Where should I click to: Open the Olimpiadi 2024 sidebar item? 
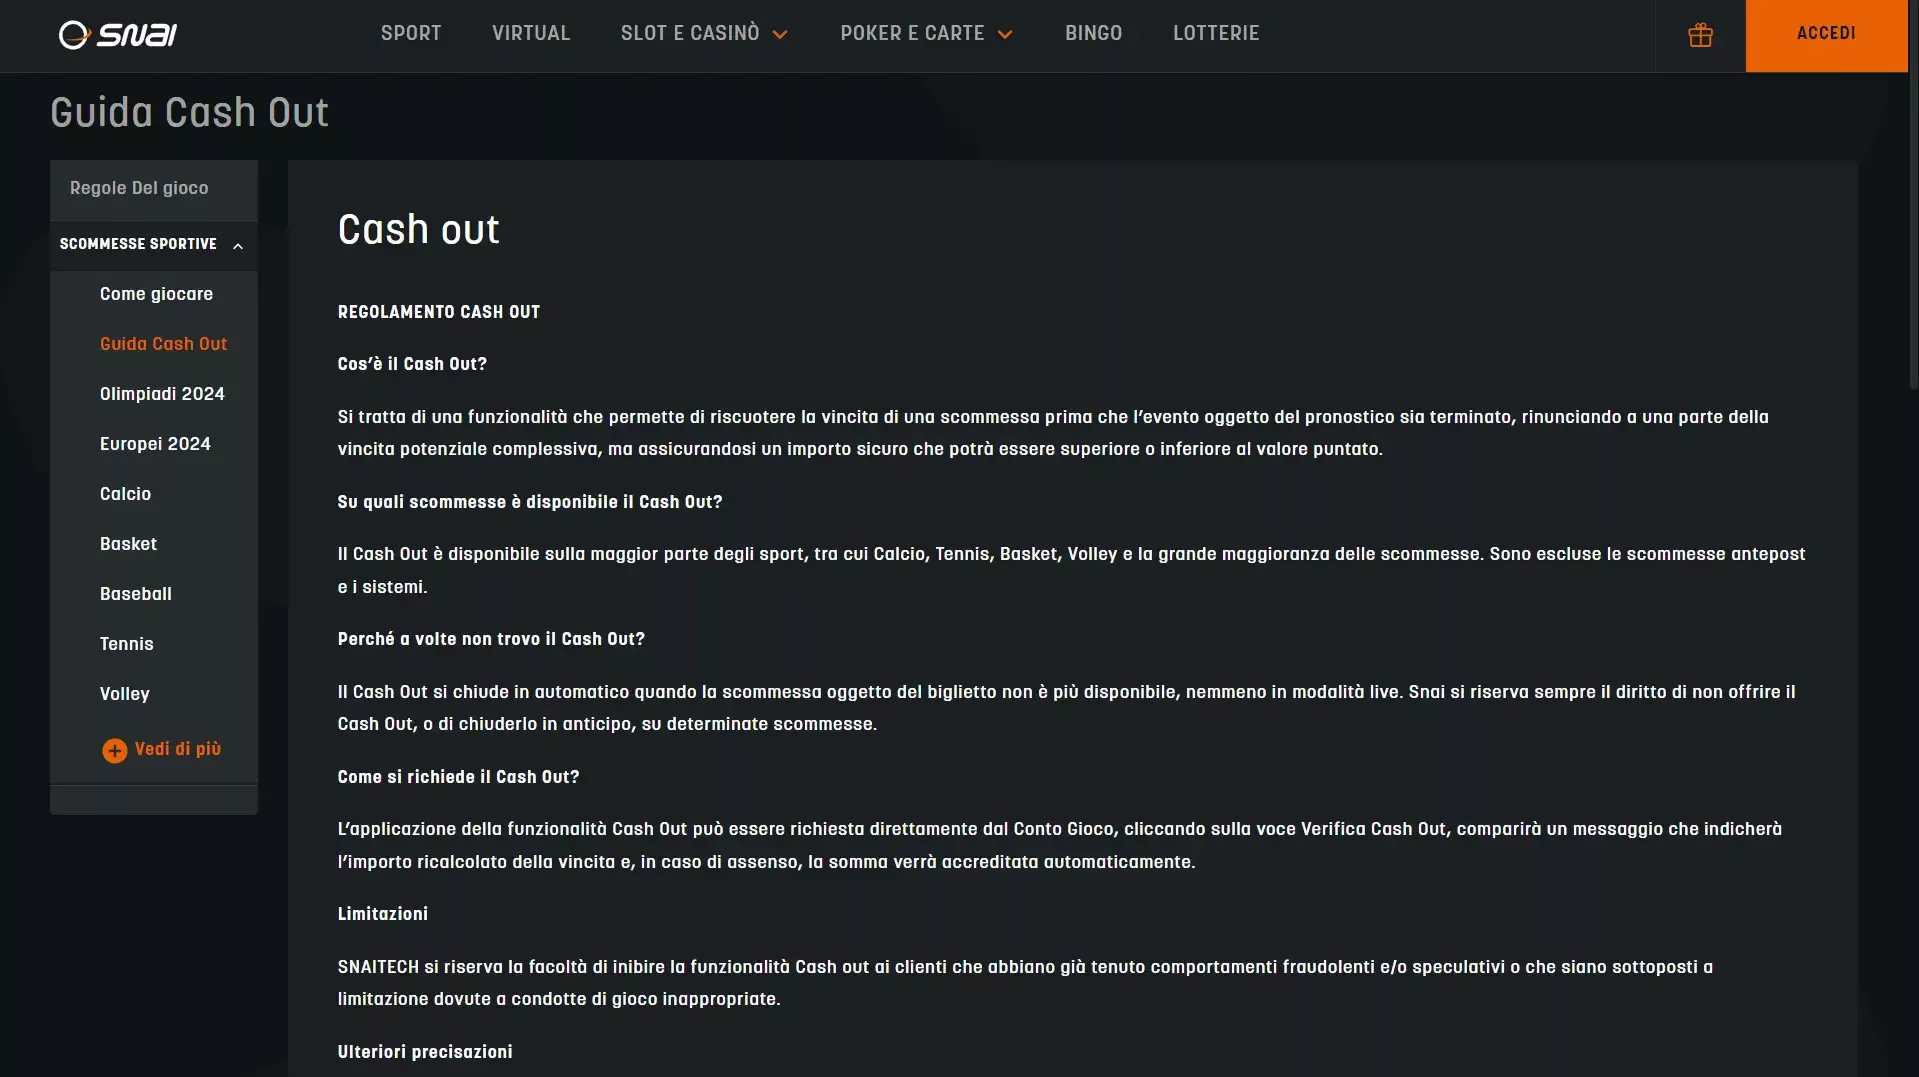click(x=162, y=394)
